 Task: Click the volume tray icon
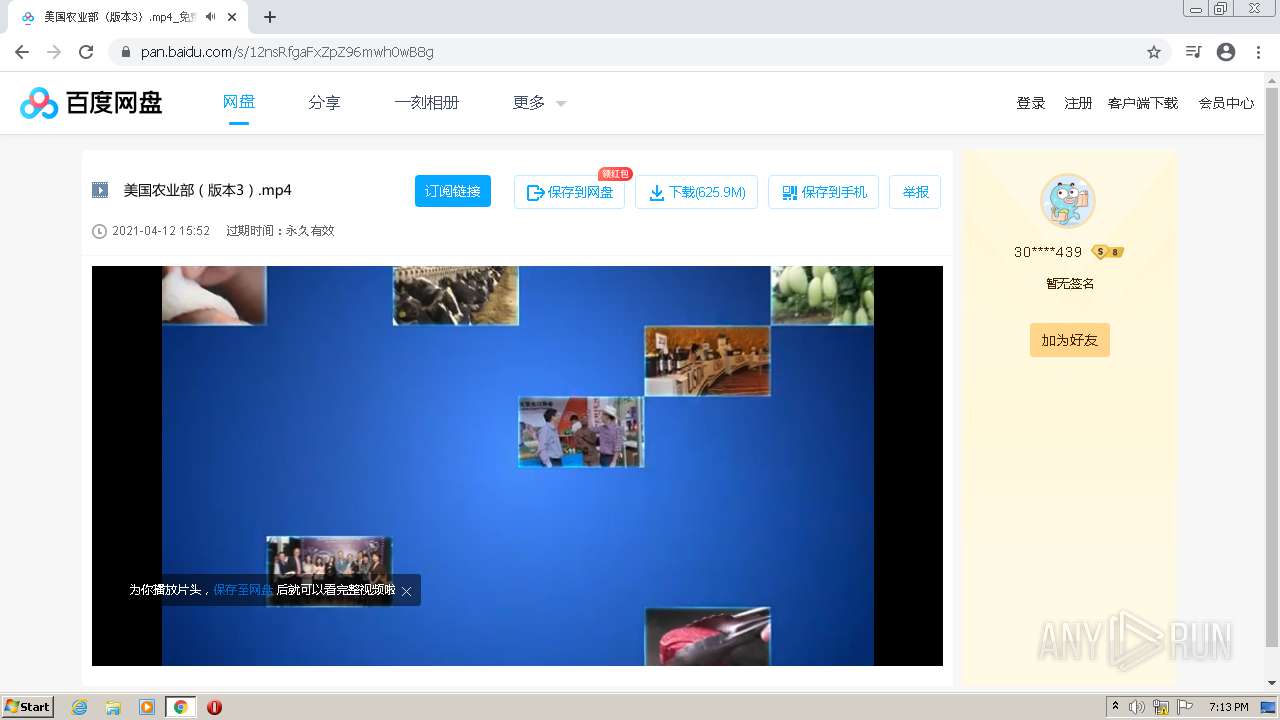pos(1137,707)
